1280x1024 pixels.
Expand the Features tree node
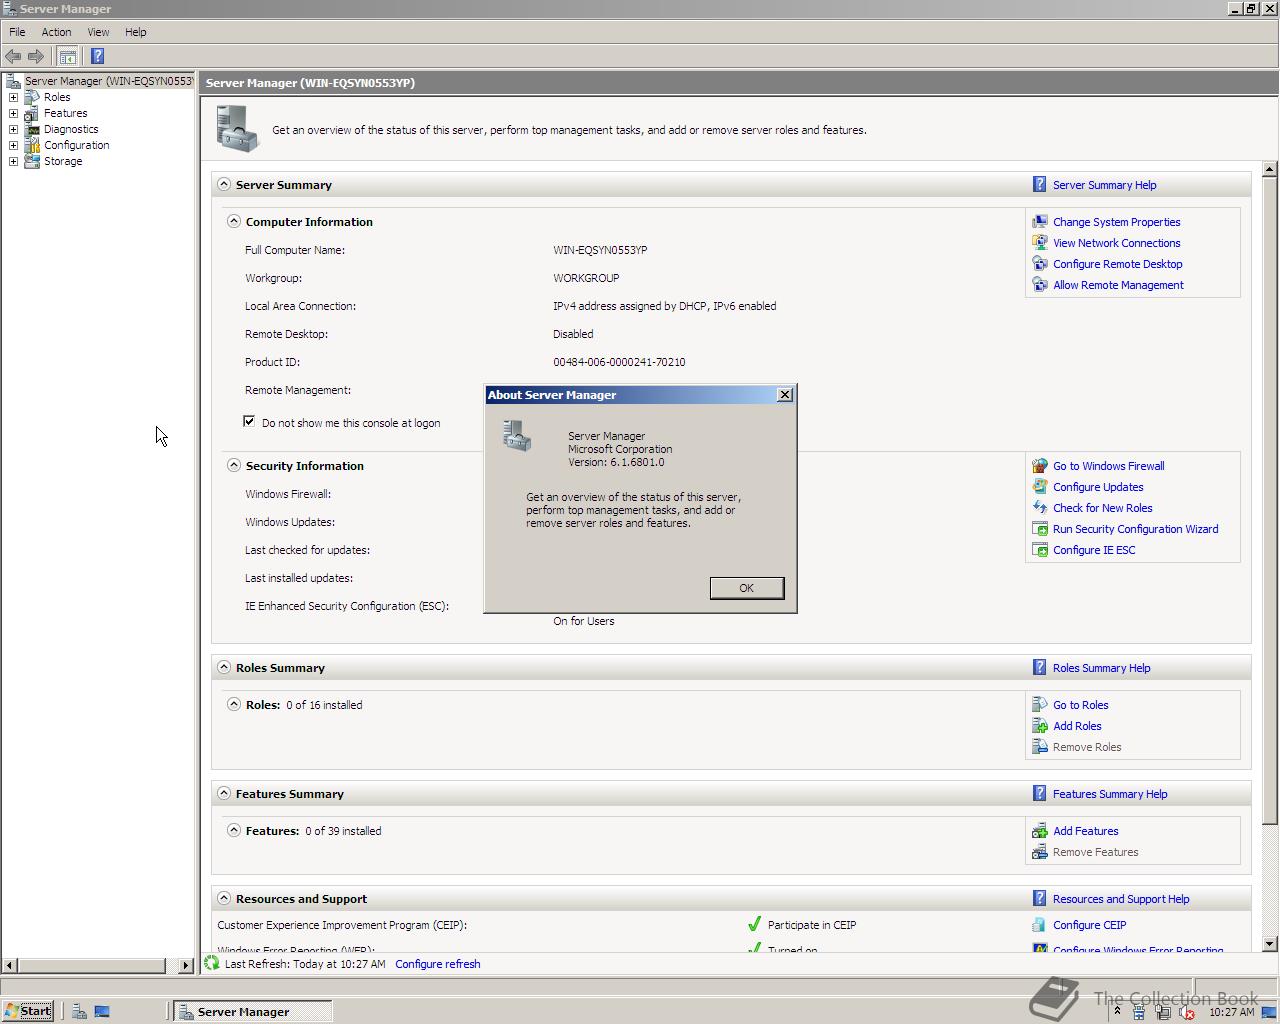click(13, 113)
